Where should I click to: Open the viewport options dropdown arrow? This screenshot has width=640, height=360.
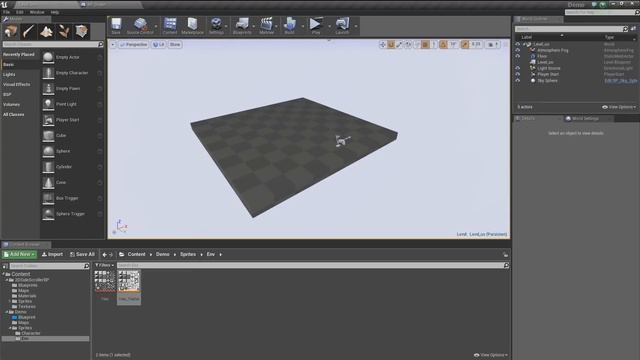(113, 44)
